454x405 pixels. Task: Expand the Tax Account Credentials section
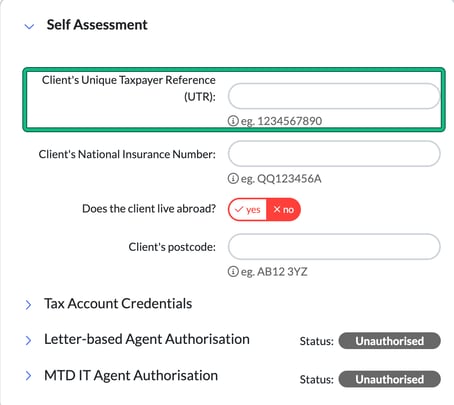click(29, 305)
